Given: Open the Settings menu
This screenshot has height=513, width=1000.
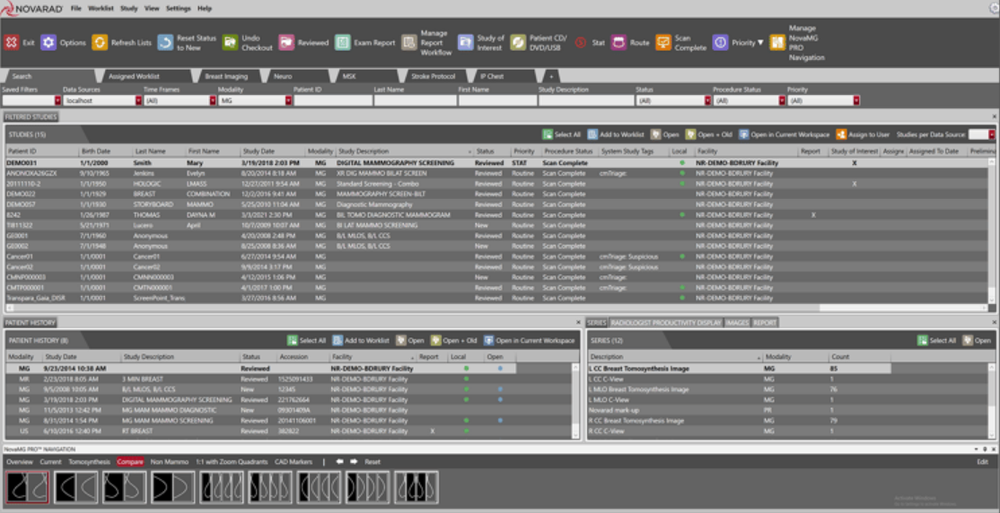Looking at the screenshot, I should click(x=178, y=8).
